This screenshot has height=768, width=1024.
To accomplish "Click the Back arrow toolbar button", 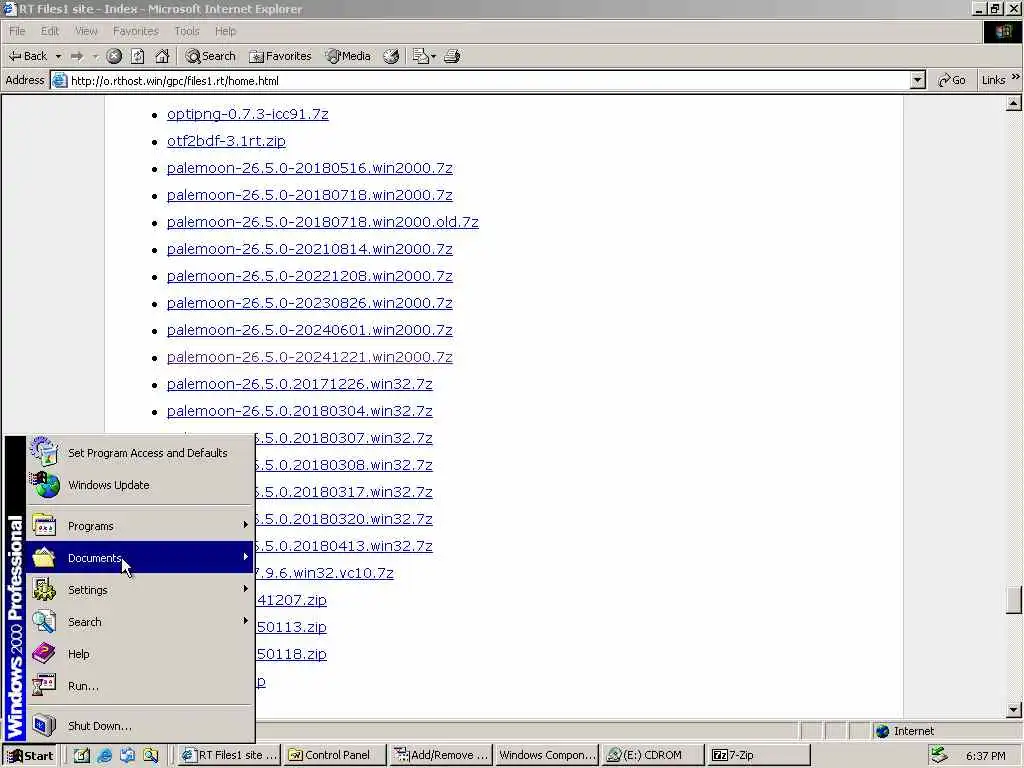I will point(27,56).
